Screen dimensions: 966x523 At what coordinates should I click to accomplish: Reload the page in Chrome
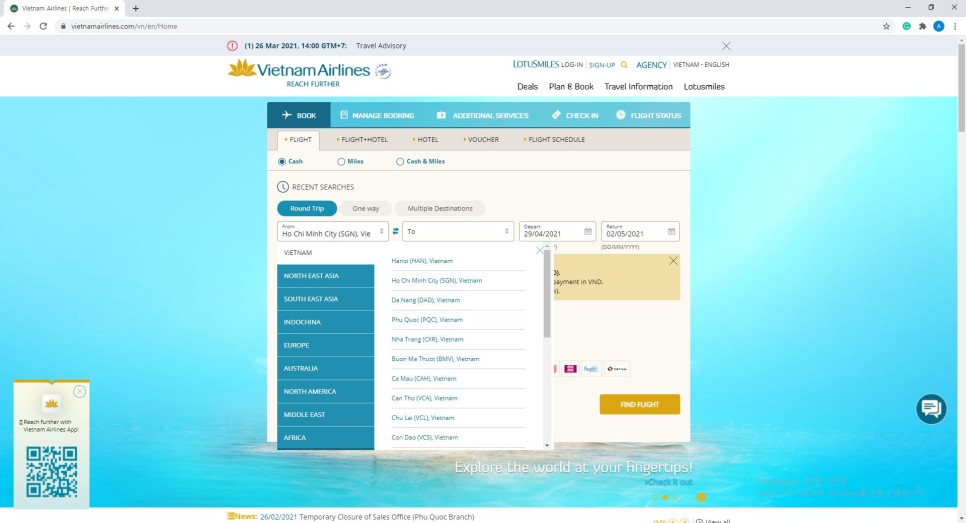(x=43, y=26)
